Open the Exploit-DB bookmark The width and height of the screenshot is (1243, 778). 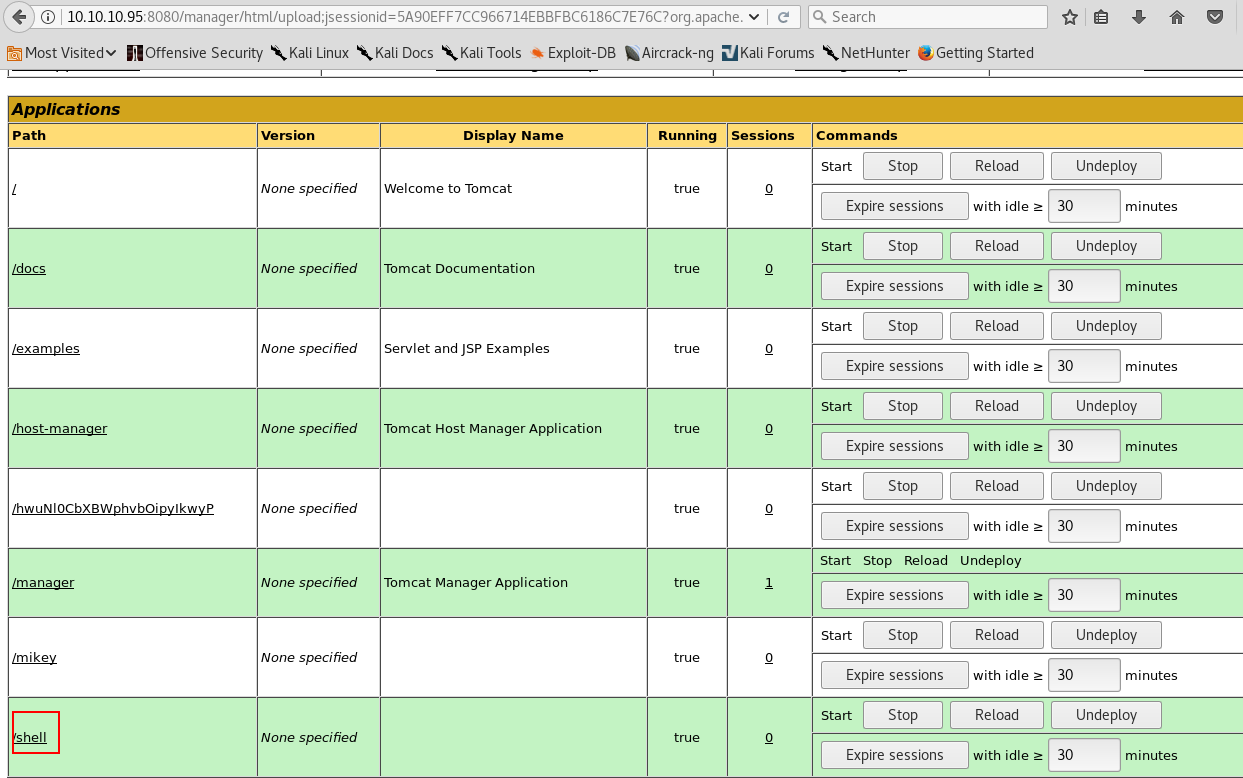573,53
